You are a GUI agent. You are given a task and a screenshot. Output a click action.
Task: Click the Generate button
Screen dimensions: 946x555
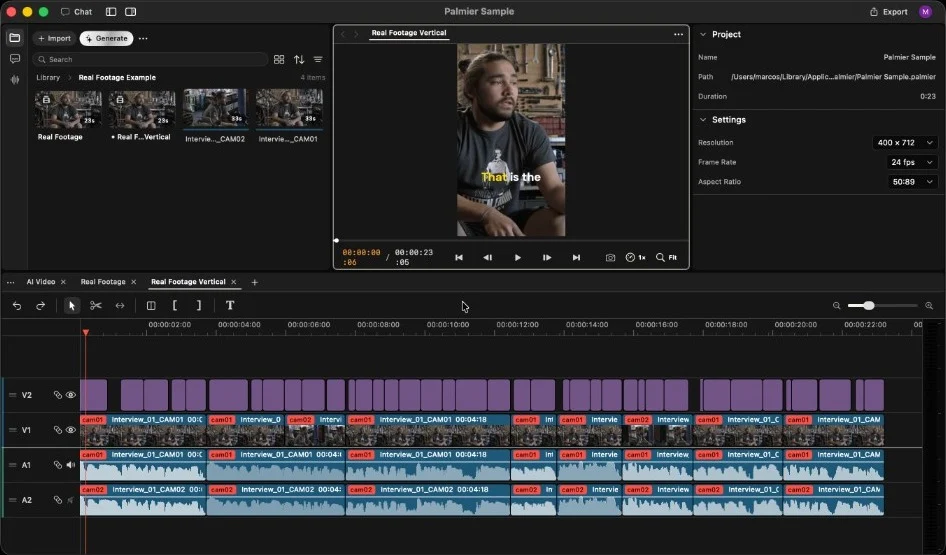[x=107, y=38]
